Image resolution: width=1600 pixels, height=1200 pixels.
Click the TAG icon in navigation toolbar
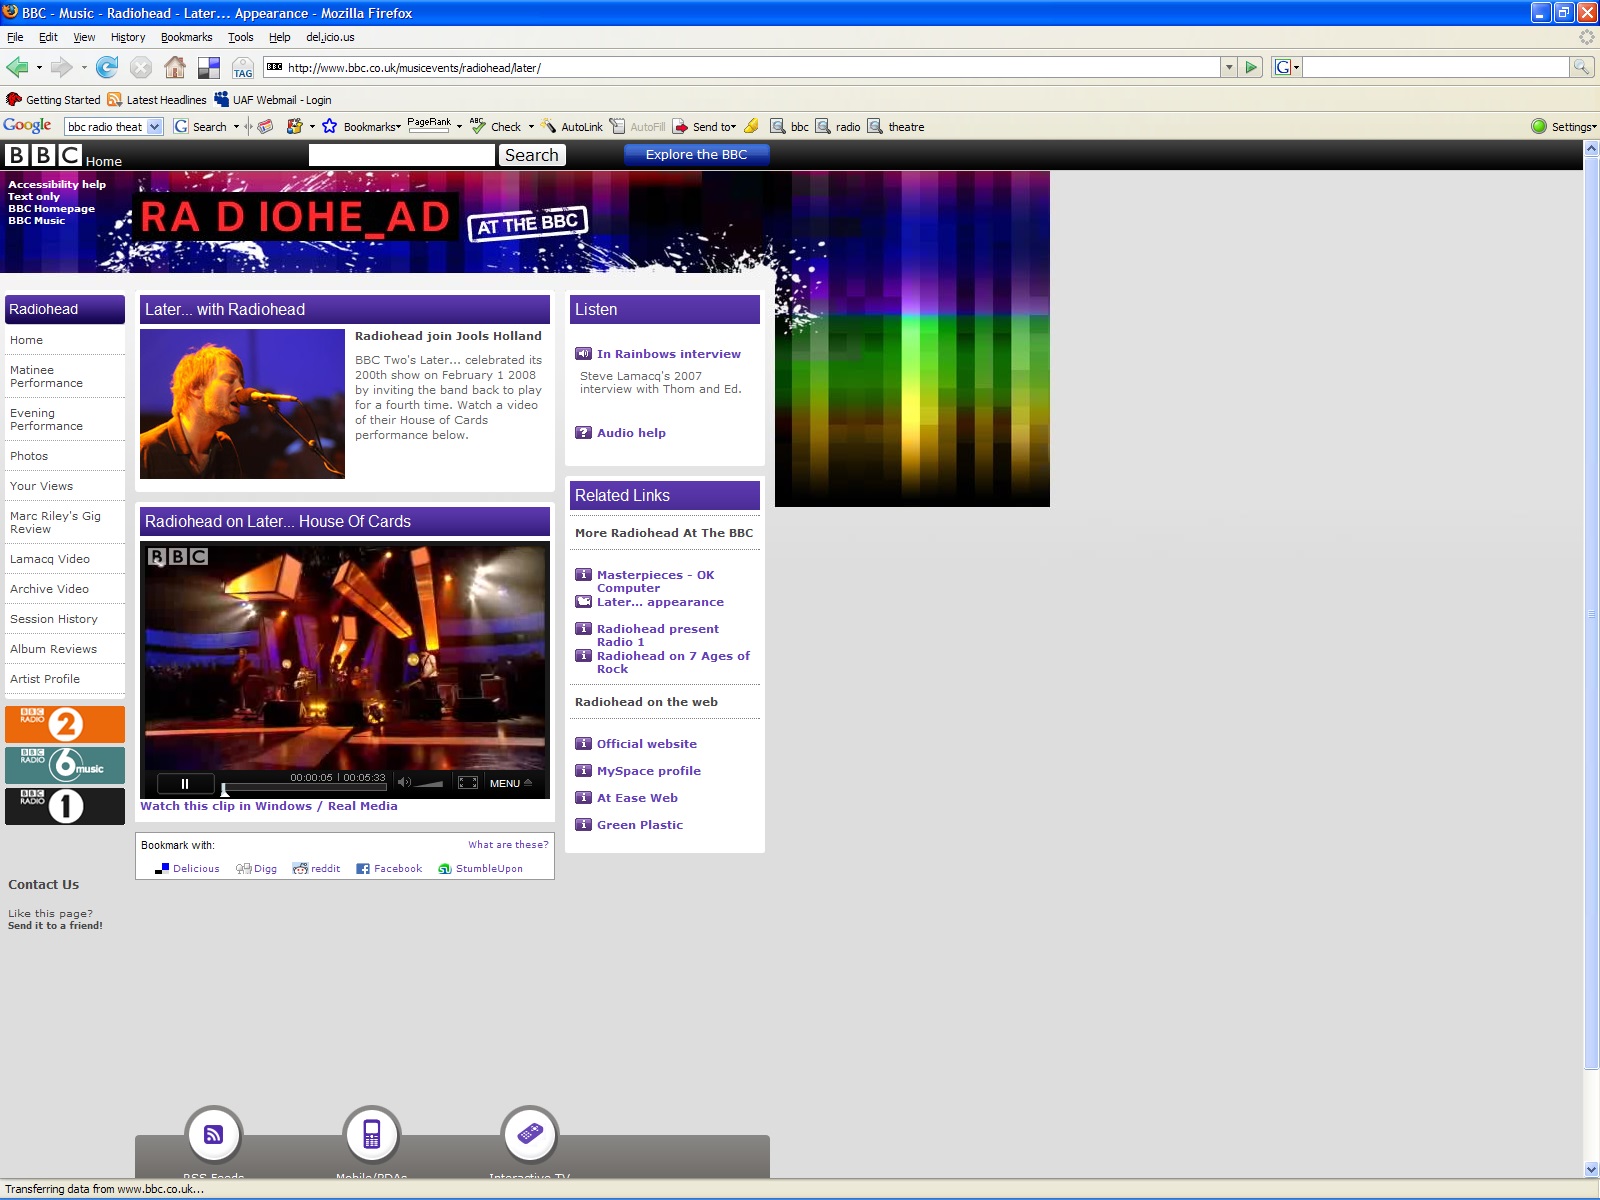243,68
